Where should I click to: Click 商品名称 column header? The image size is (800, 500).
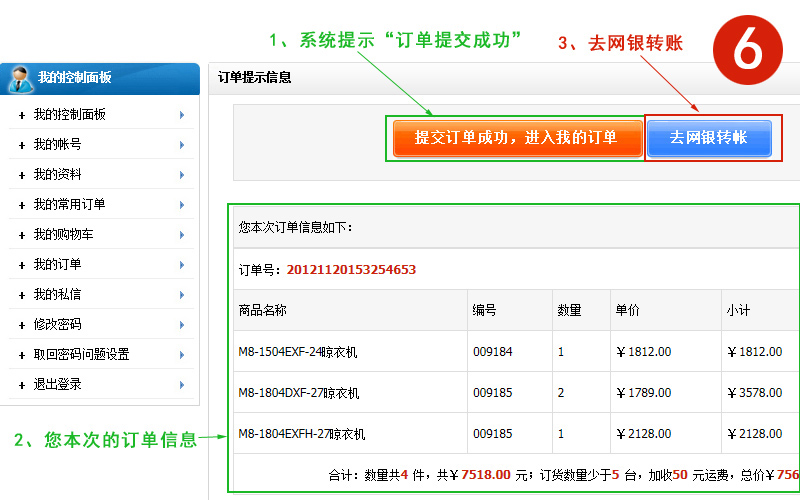coord(262,310)
